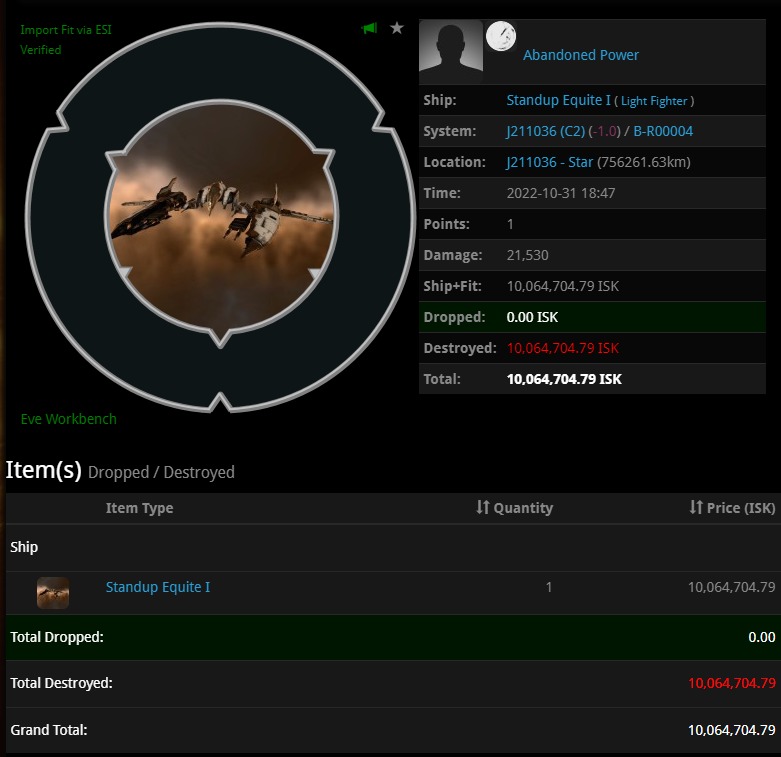The image size is (781, 757).
Task: Click the round corporation logo icon
Action: coord(501,36)
